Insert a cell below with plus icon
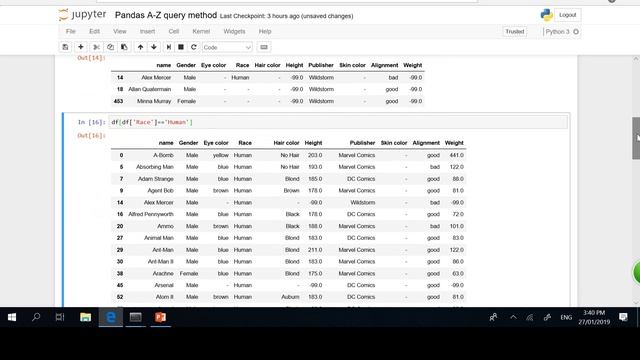640x360 pixels. (x=81, y=47)
